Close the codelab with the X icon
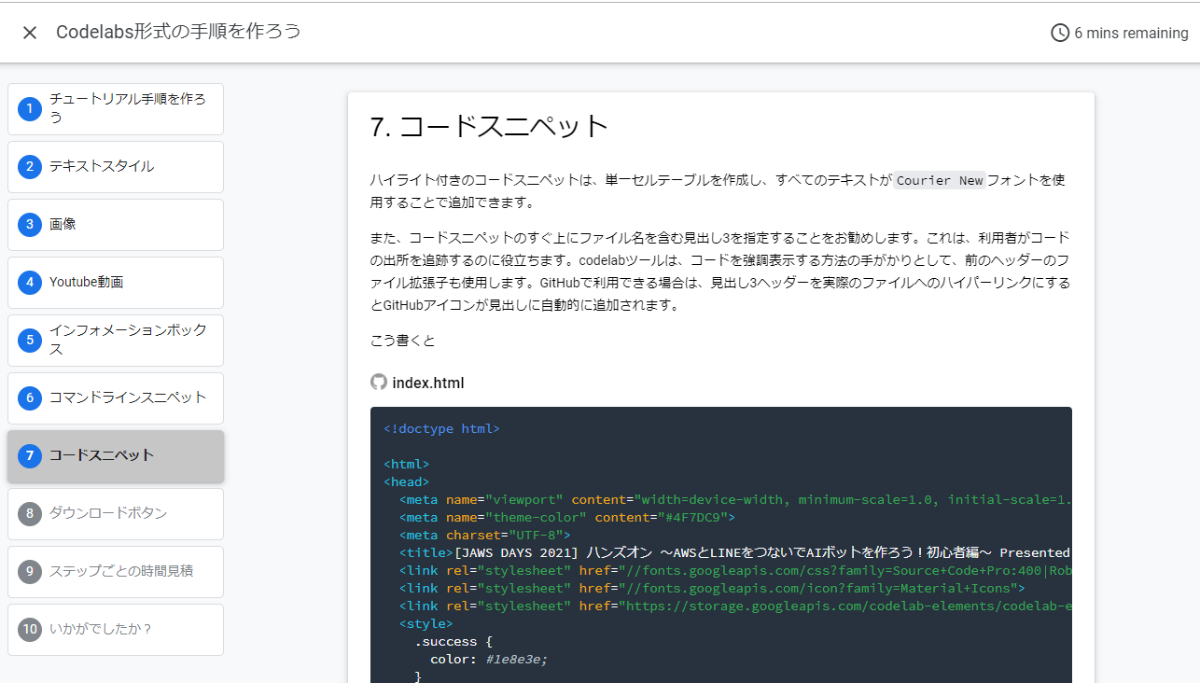Screen dimensions: 1200x683 pos(30,32)
